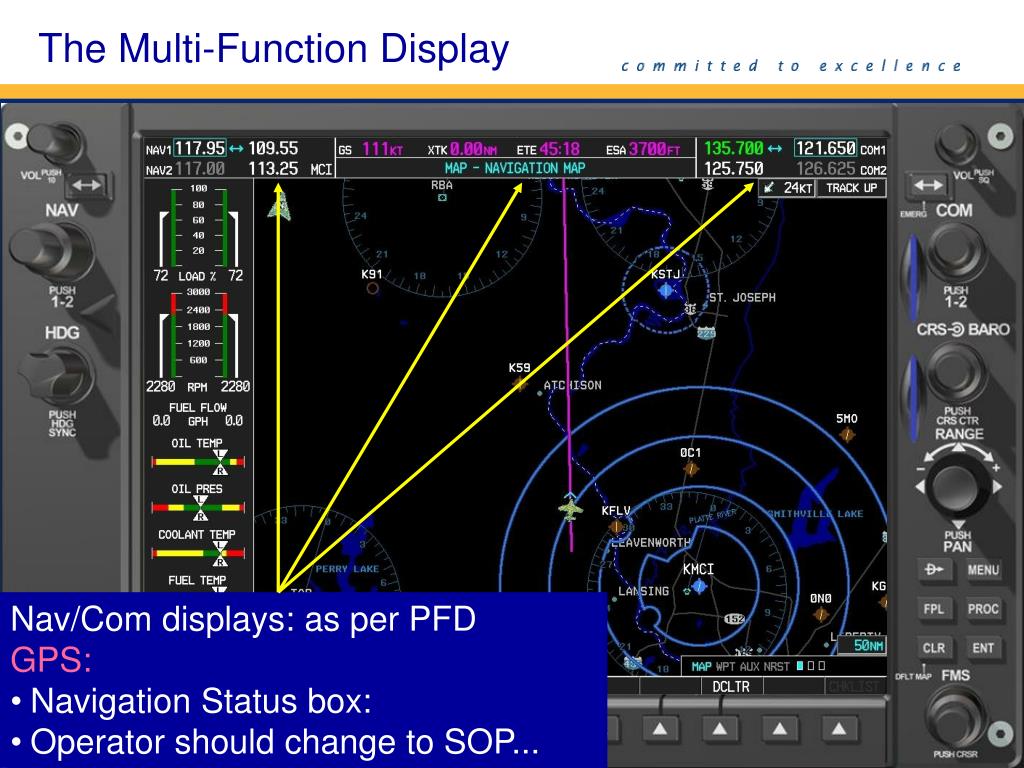
Task: Click the TRACK UP orientation box
Action: point(852,188)
